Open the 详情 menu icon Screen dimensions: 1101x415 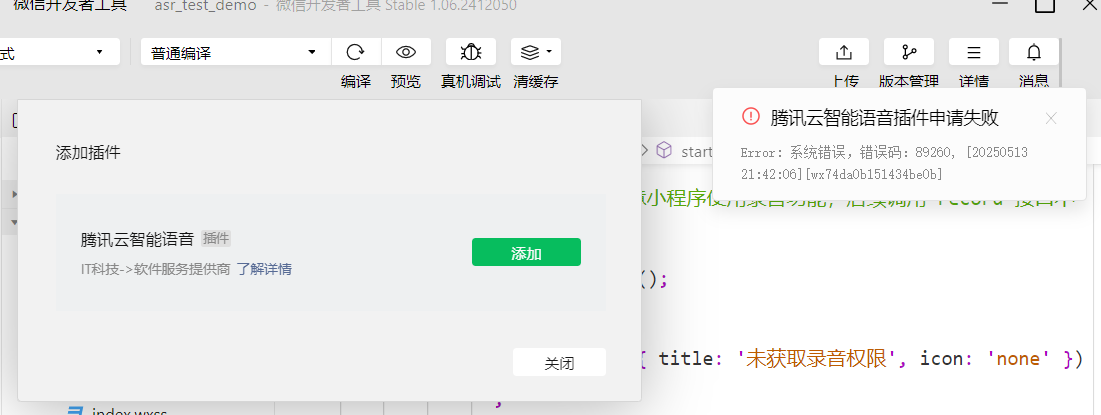974,52
